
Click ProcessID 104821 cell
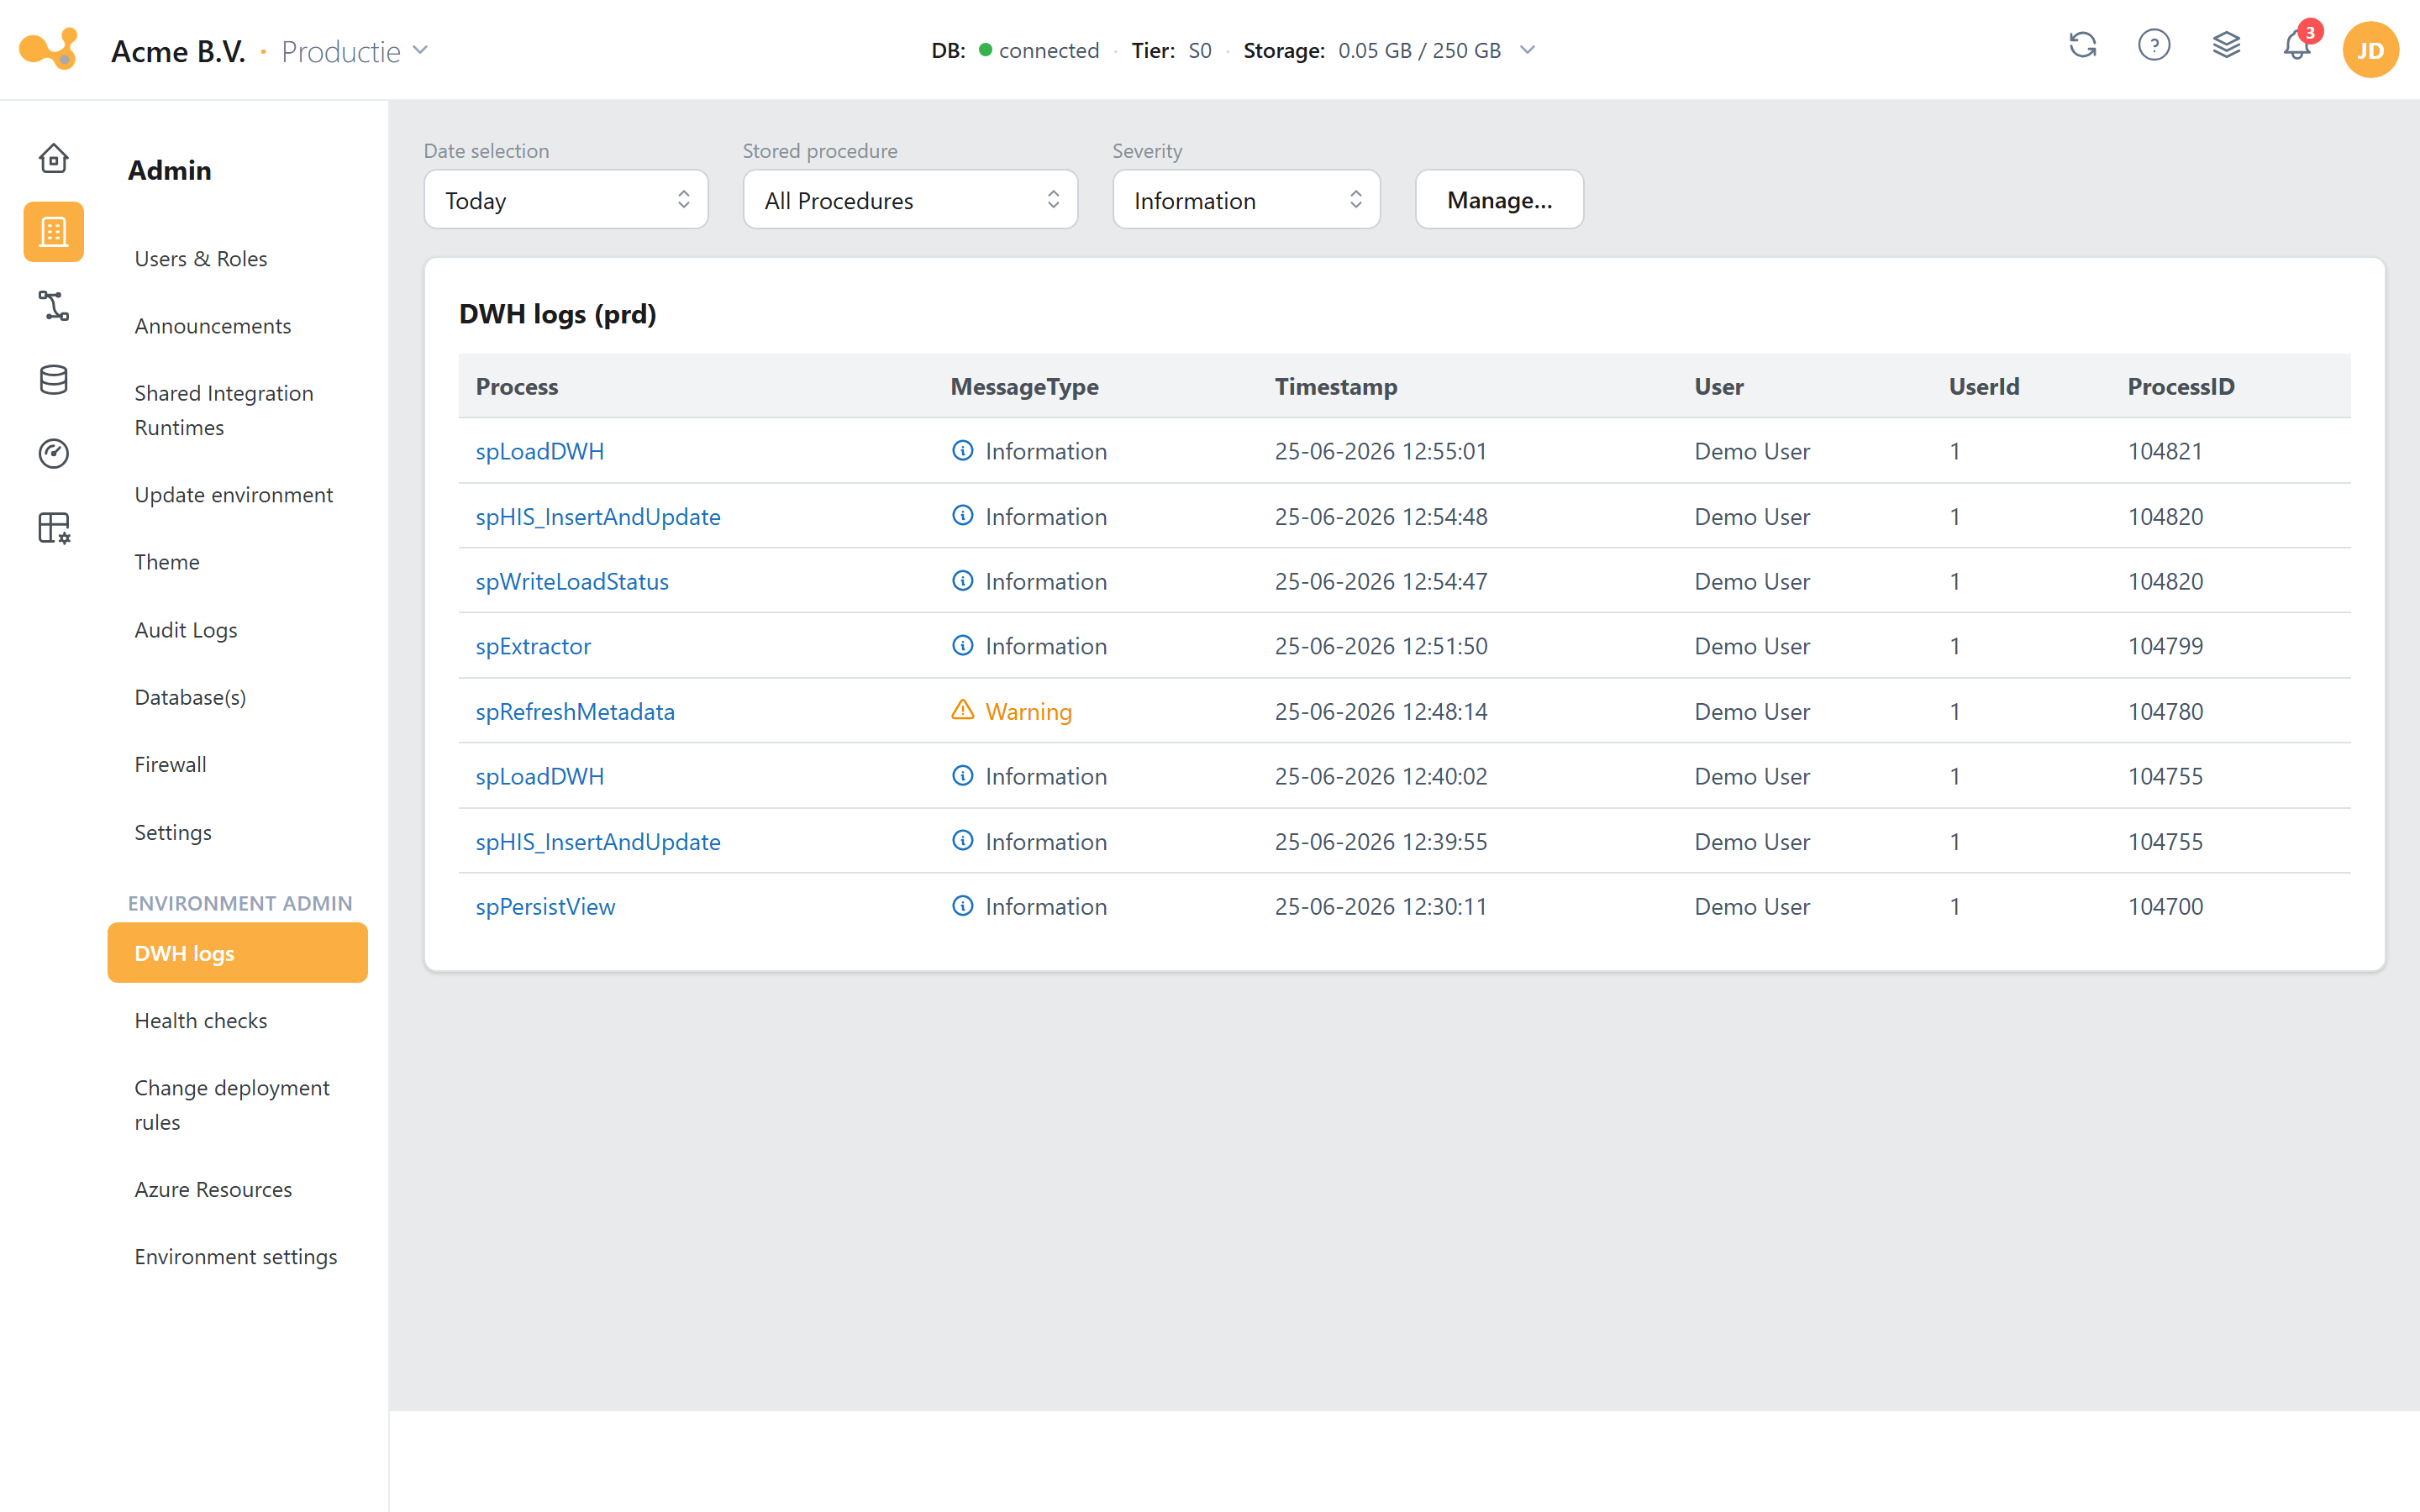[2165, 451]
